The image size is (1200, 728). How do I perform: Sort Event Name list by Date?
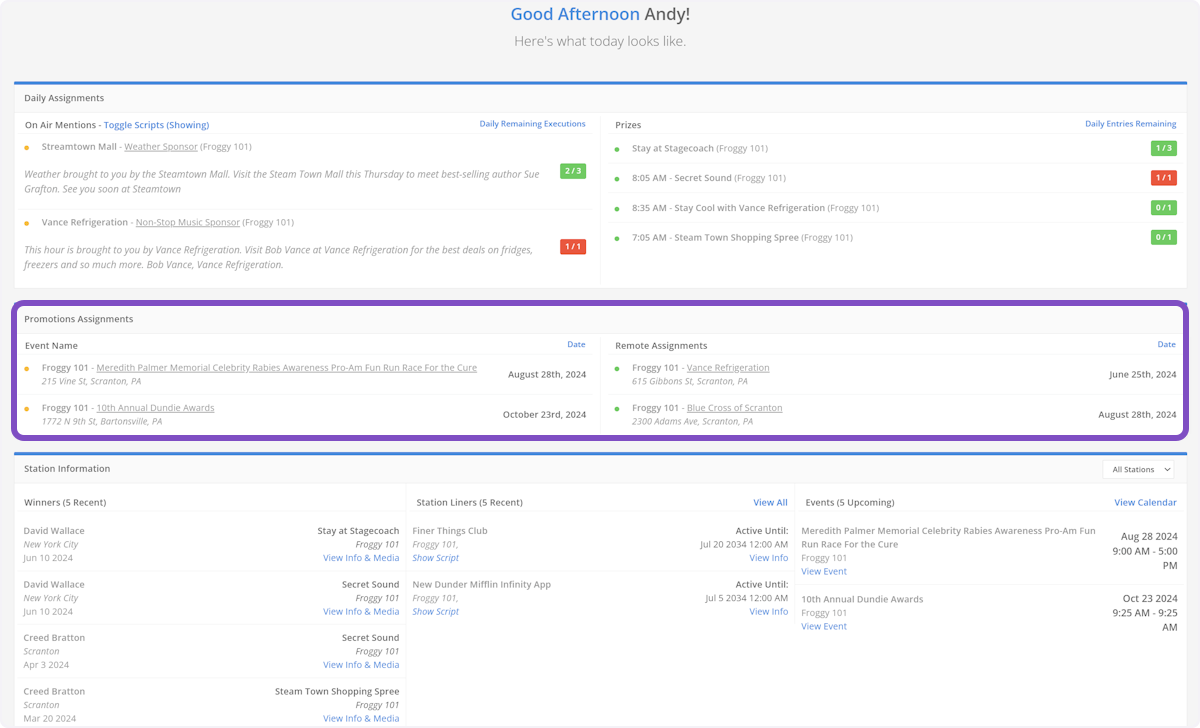pos(576,345)
